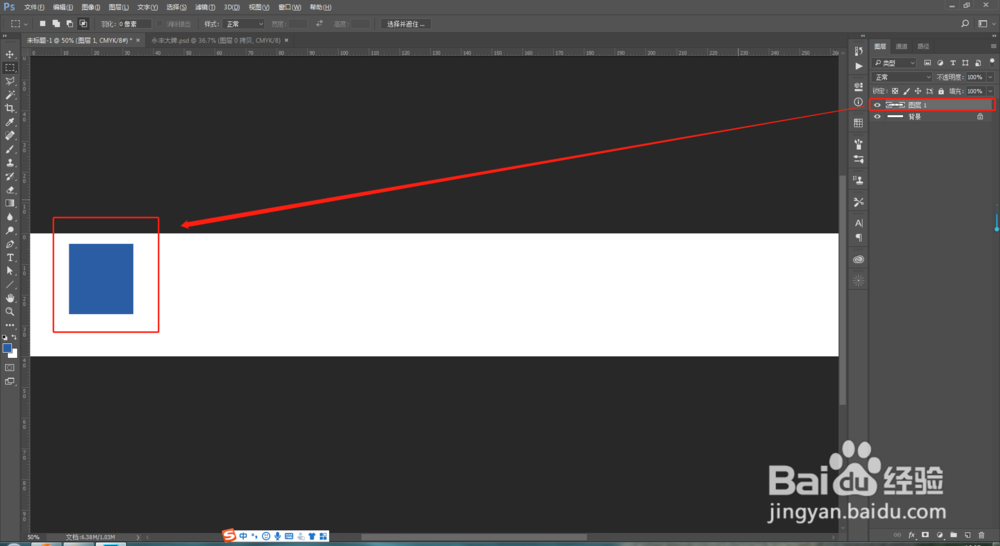Select the Eraser tool
This screenshot has width=1000, height=546.
(x=10, y=189)
